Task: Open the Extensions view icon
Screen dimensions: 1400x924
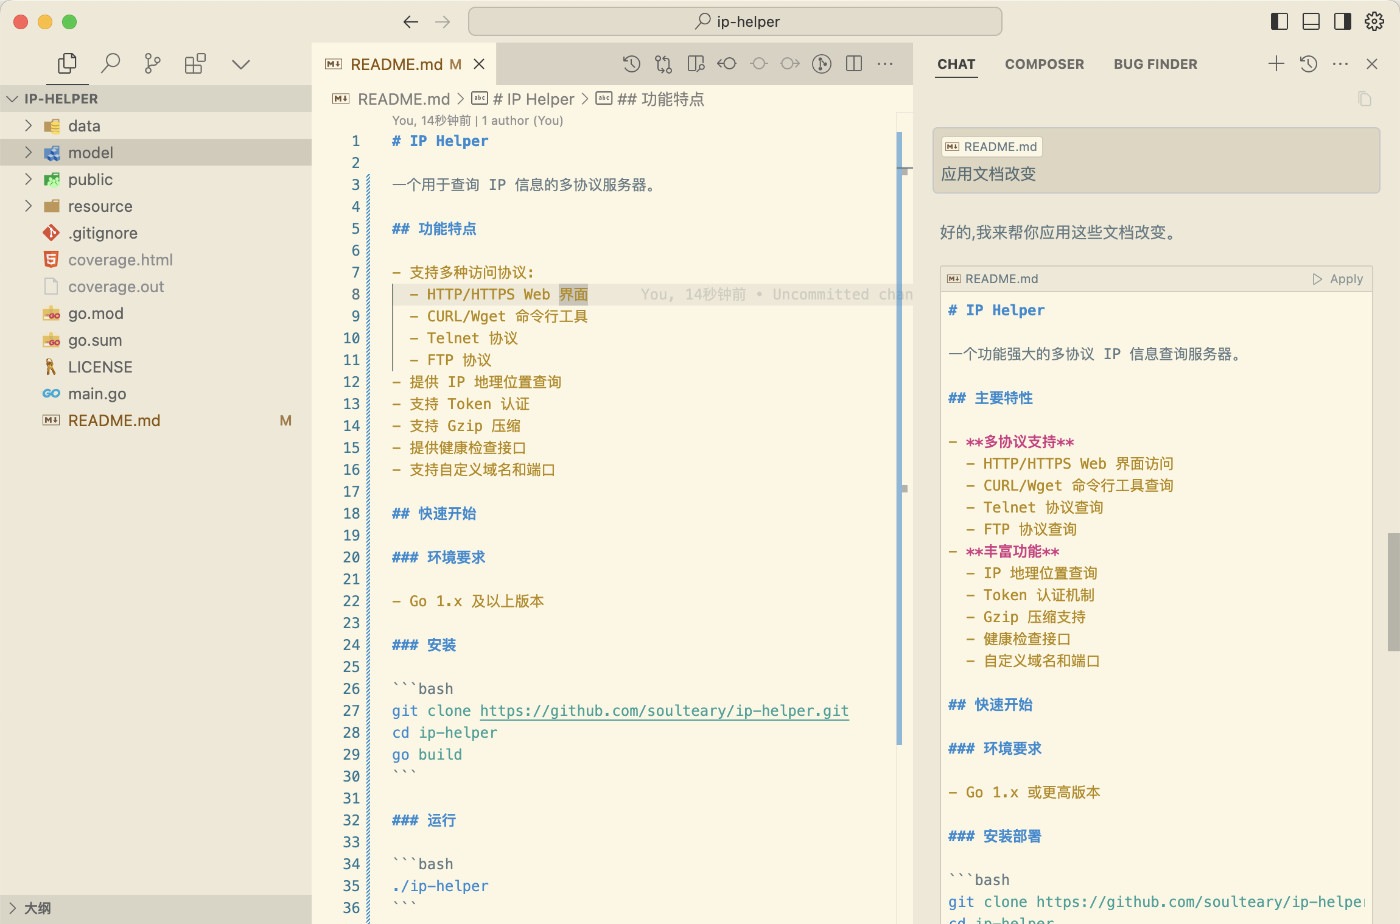Action: [x=195, y=64]
